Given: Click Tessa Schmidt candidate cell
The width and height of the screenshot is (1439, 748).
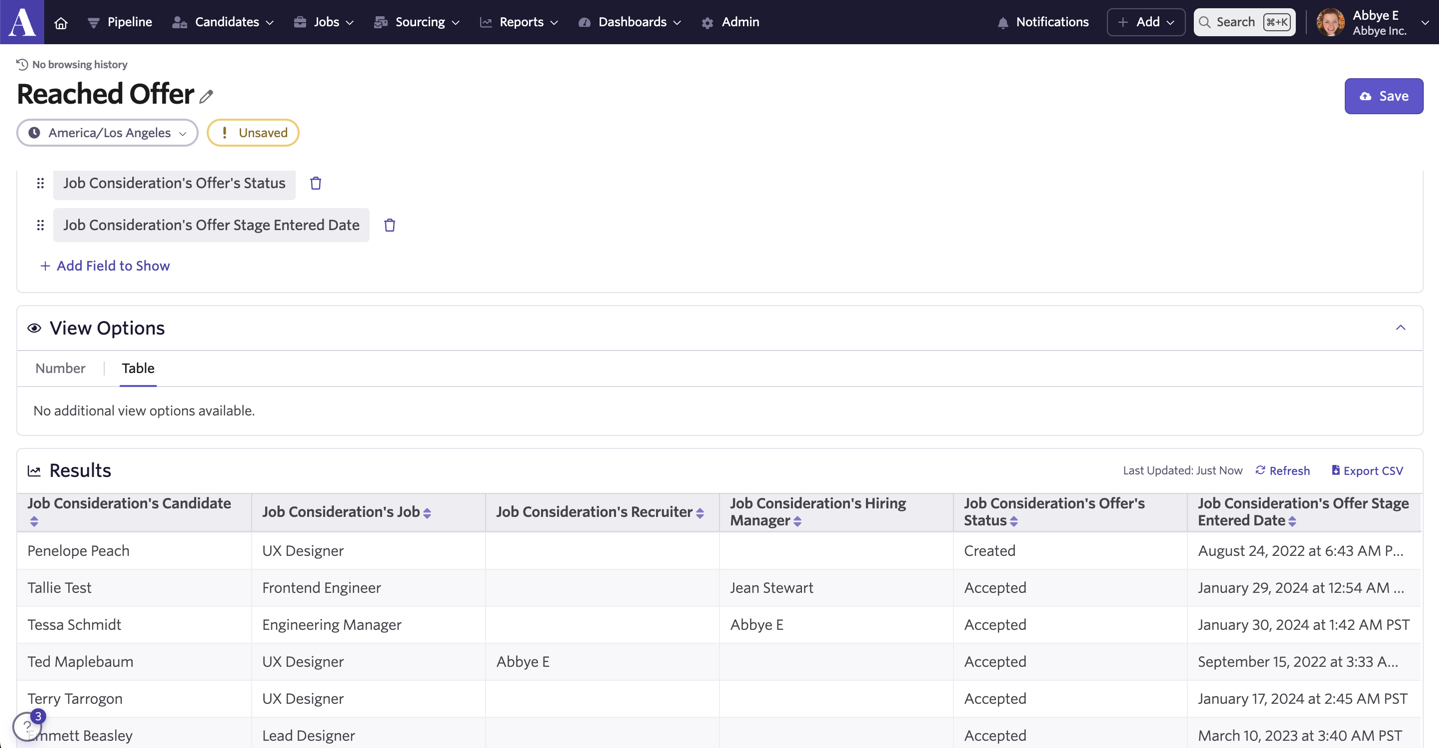Looking at the screenshot, I should click(134, 625).
